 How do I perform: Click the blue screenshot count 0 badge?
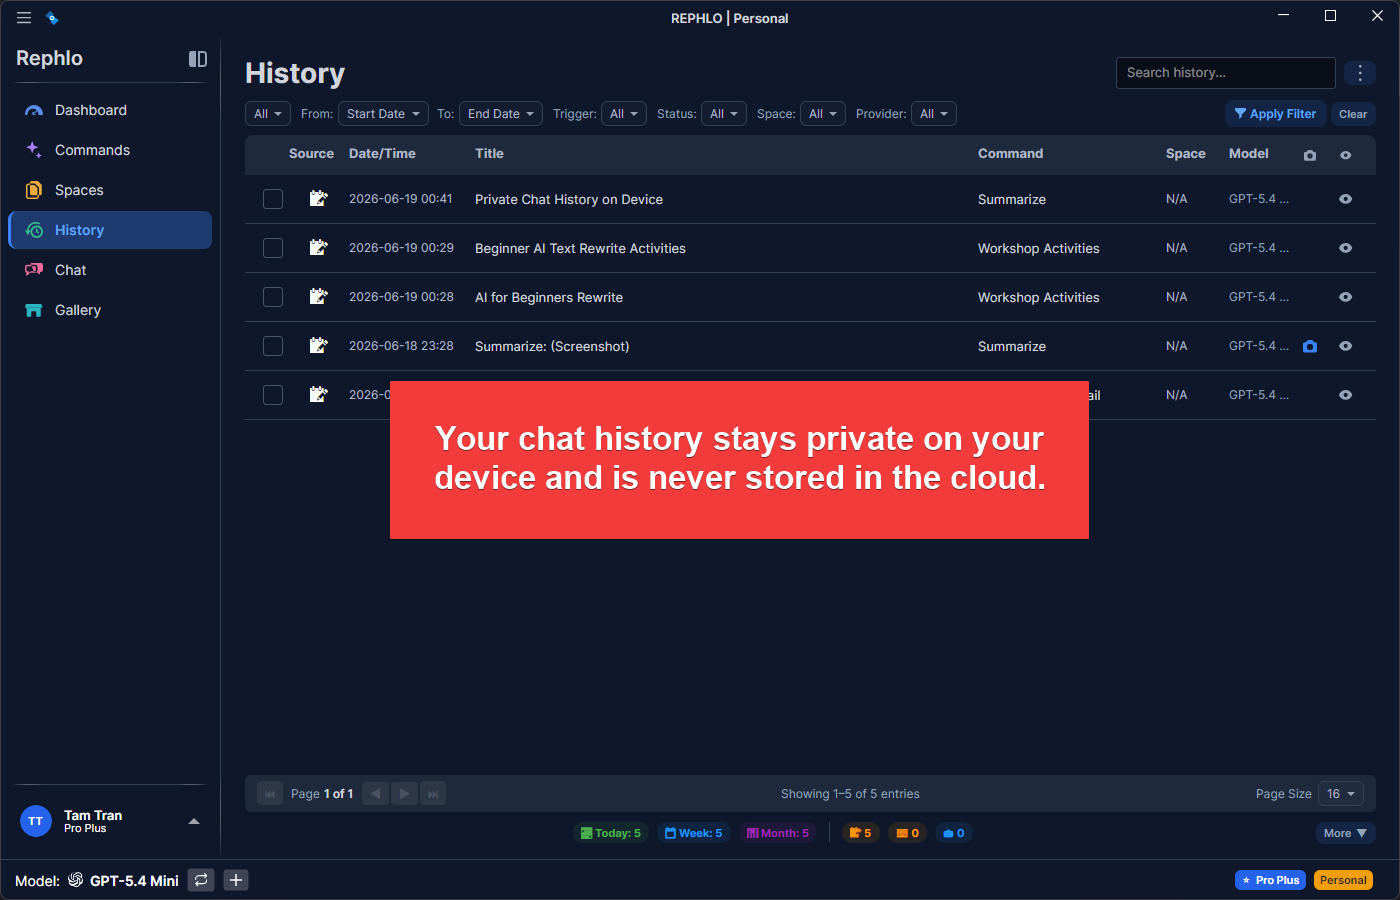tap(954, 833)
